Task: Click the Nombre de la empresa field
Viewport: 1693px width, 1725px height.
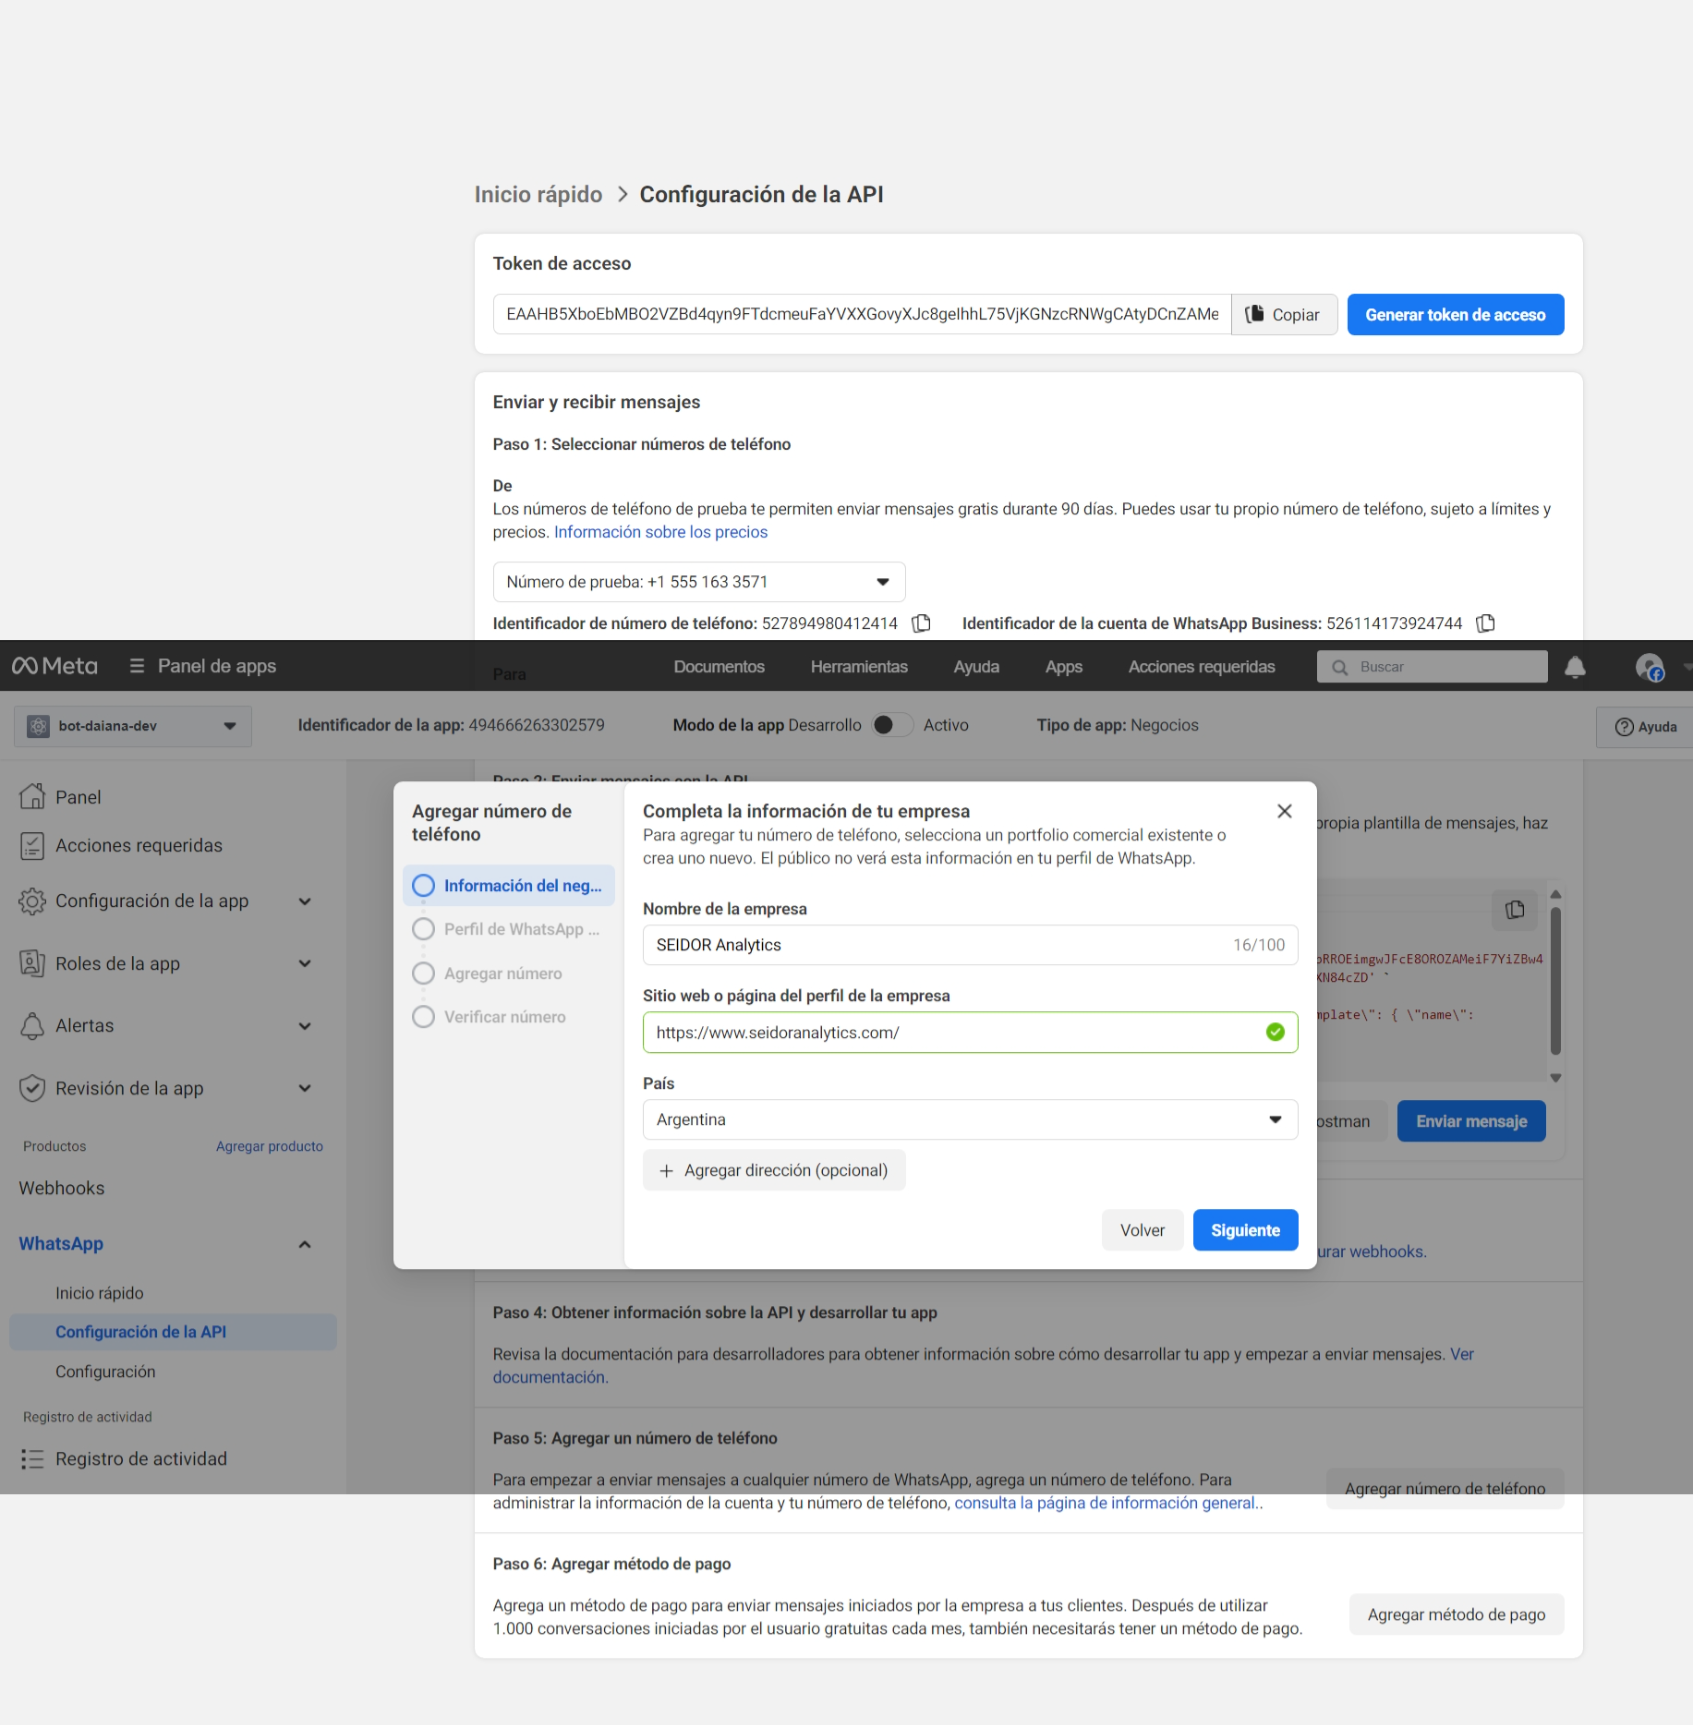Action: click(970, 945)
